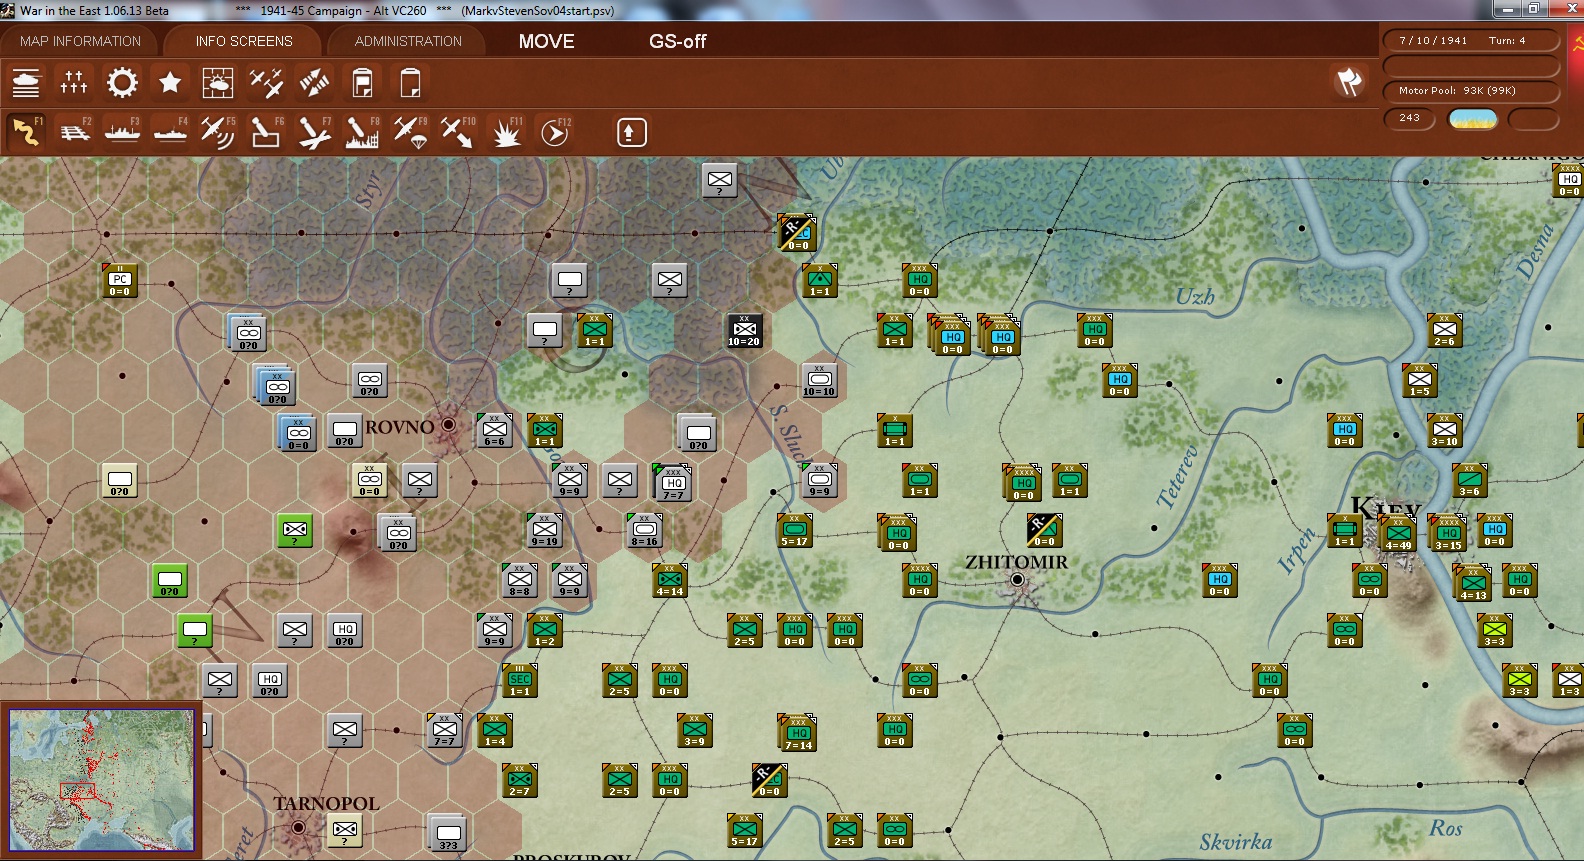Screen dimensions: 1584x861
Task: Select the PC 0=0 unit counter
Action: pyautogui.click(x=120, y=280)
